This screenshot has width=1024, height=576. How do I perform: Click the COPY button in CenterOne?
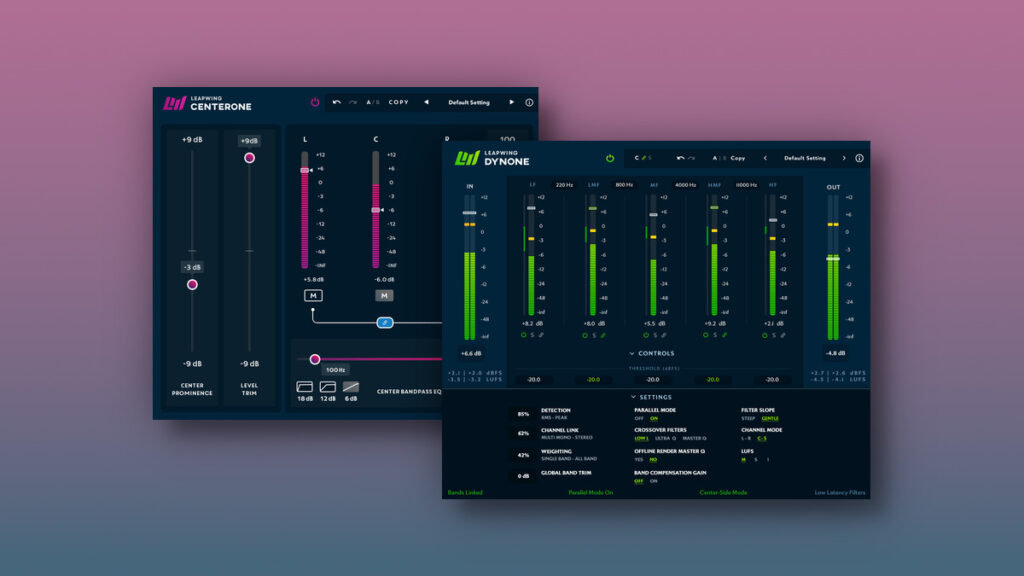(399, 102)
